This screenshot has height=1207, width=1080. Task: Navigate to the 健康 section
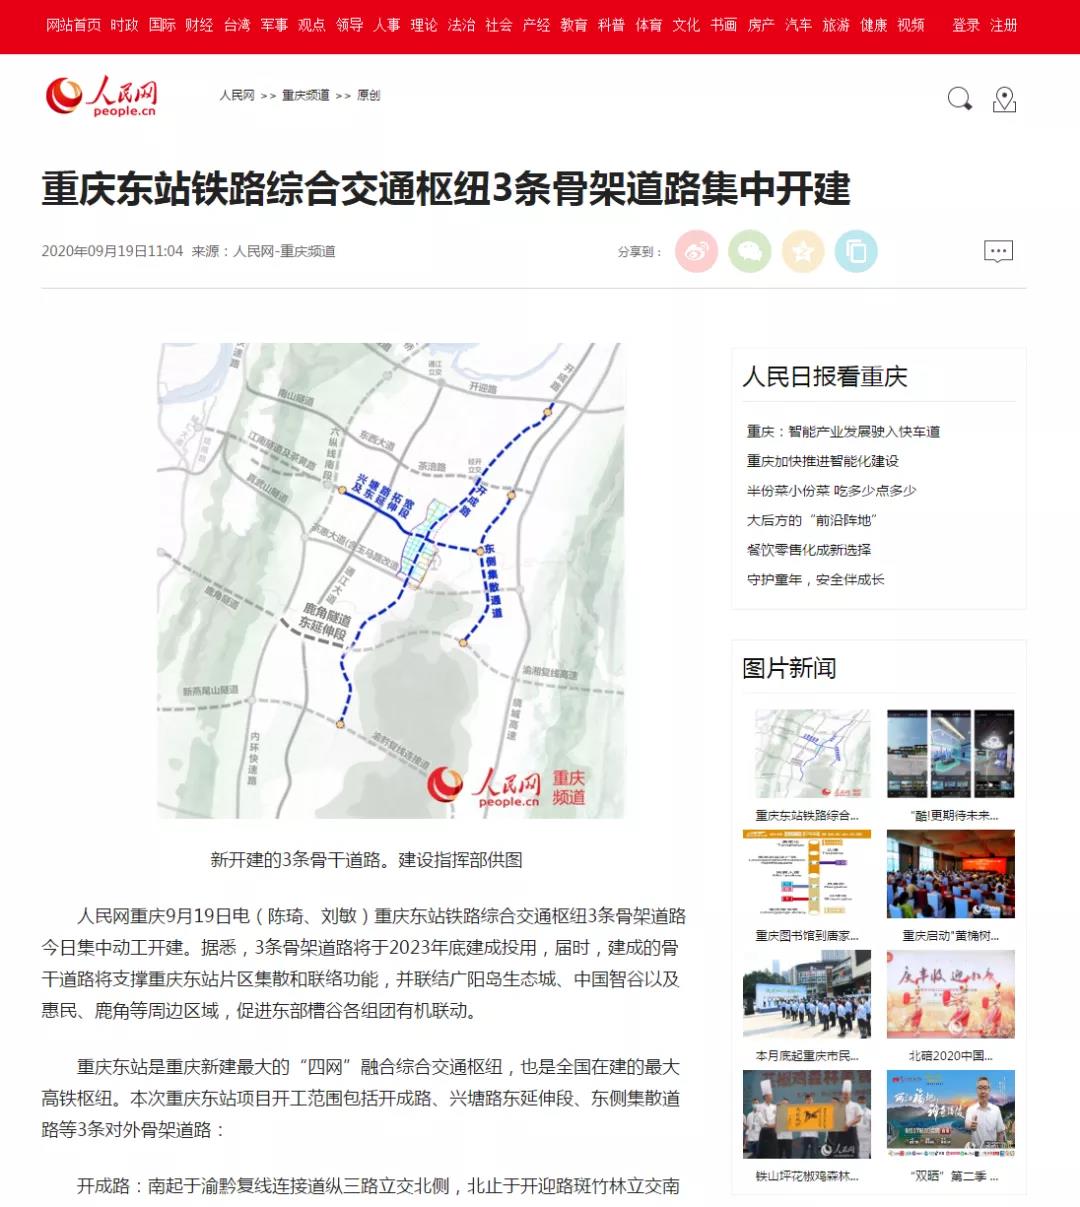click(x=874, y=25)
